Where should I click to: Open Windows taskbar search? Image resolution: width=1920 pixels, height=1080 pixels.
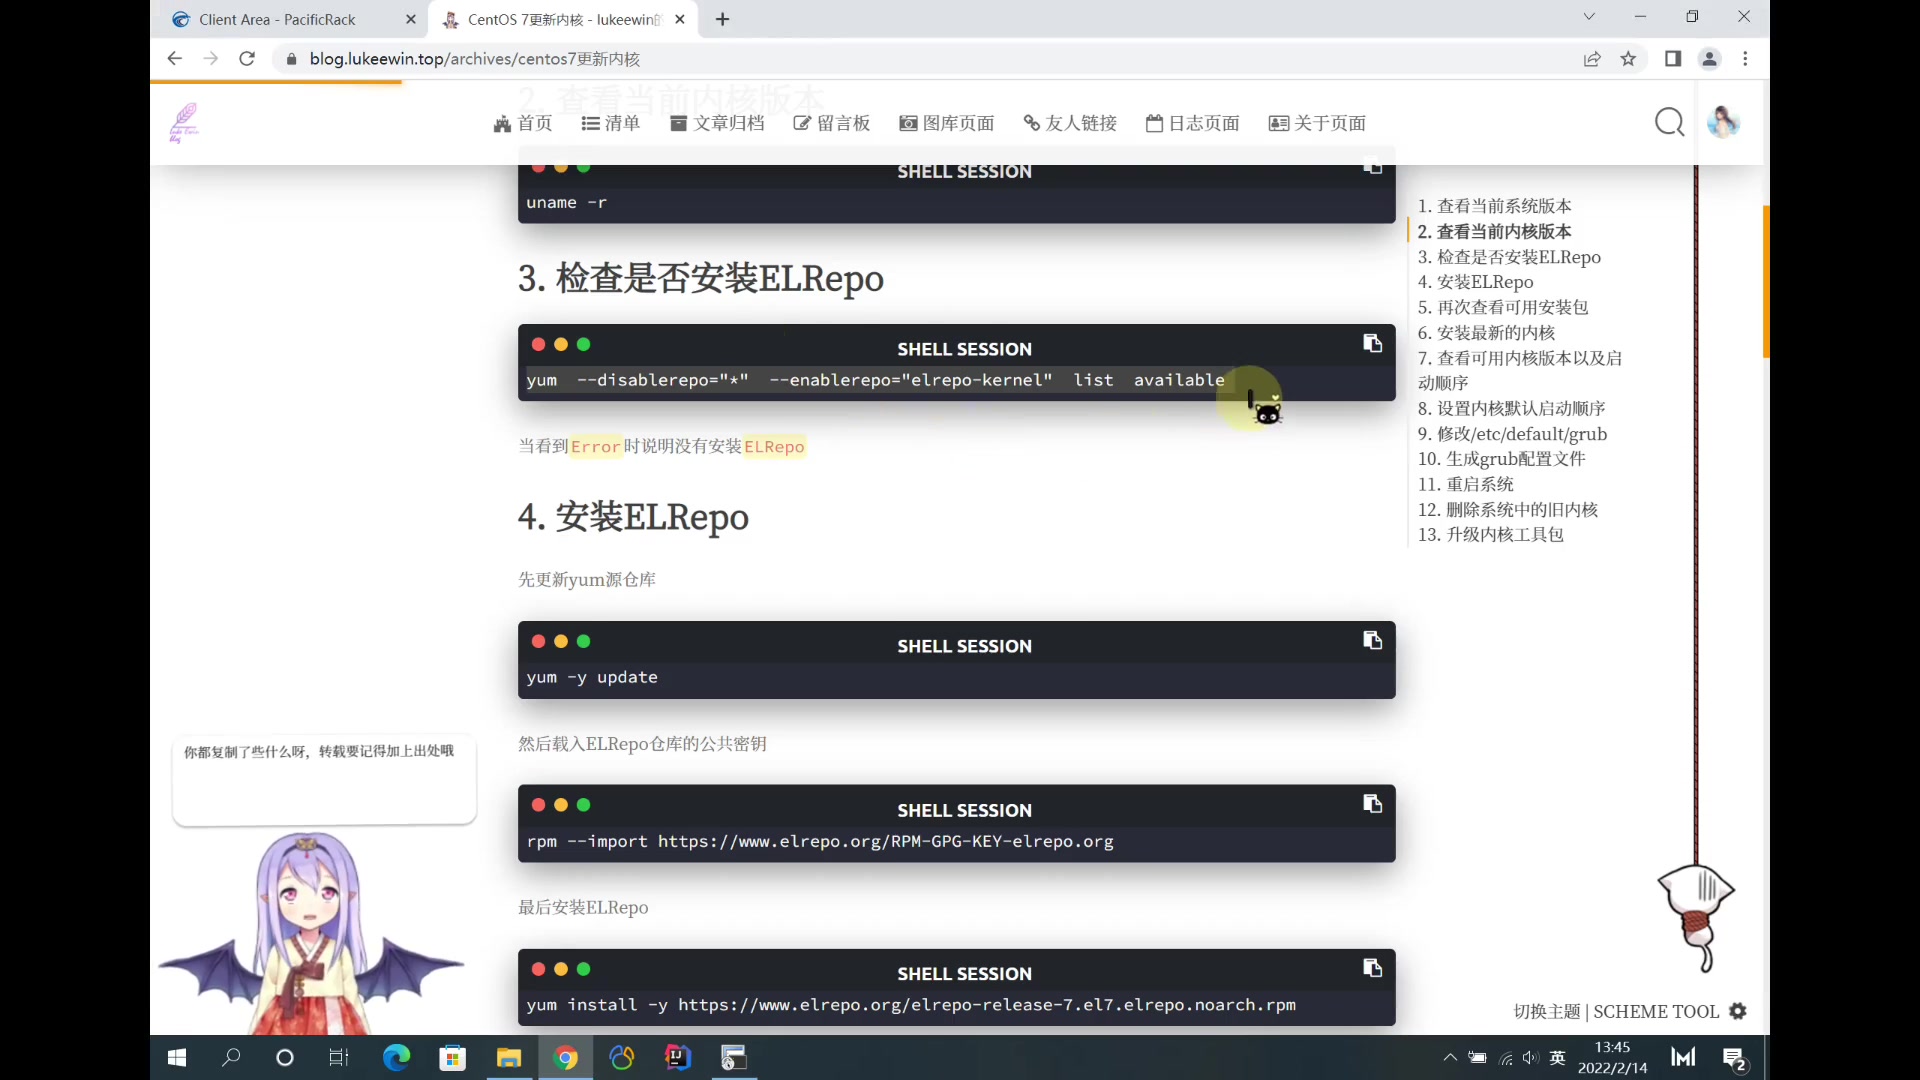[x=231, y=1058]
